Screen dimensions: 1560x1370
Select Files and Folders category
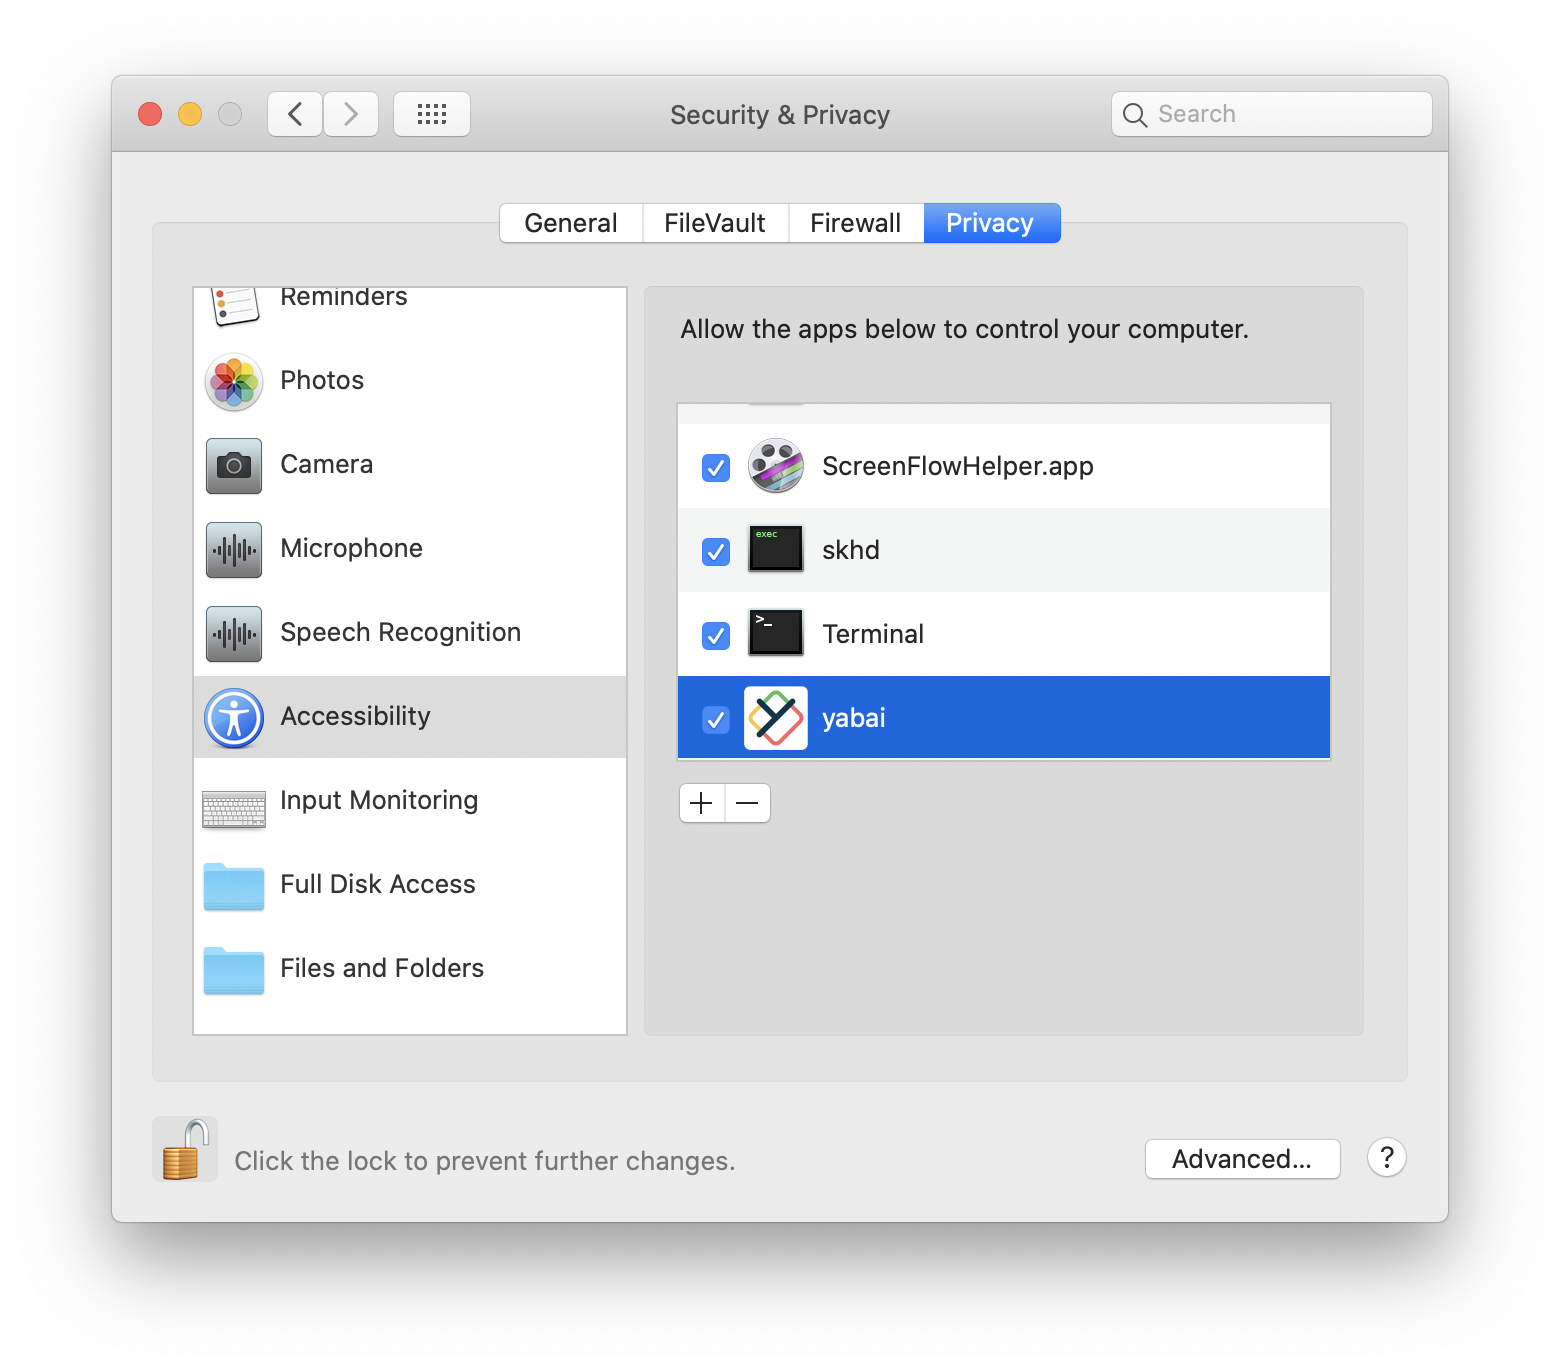[410, 969]
